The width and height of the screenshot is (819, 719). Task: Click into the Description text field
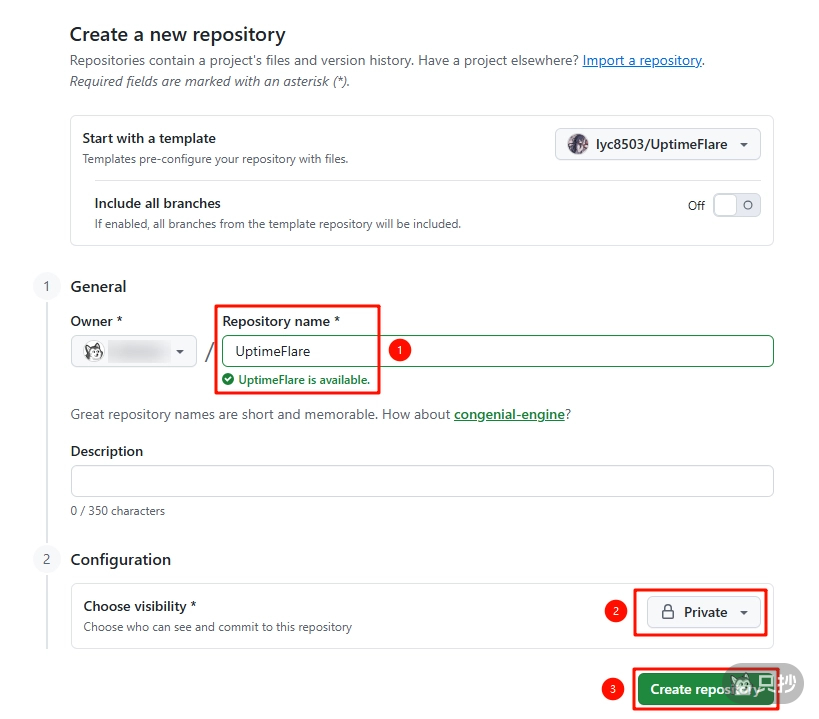[x=422, y=481]
